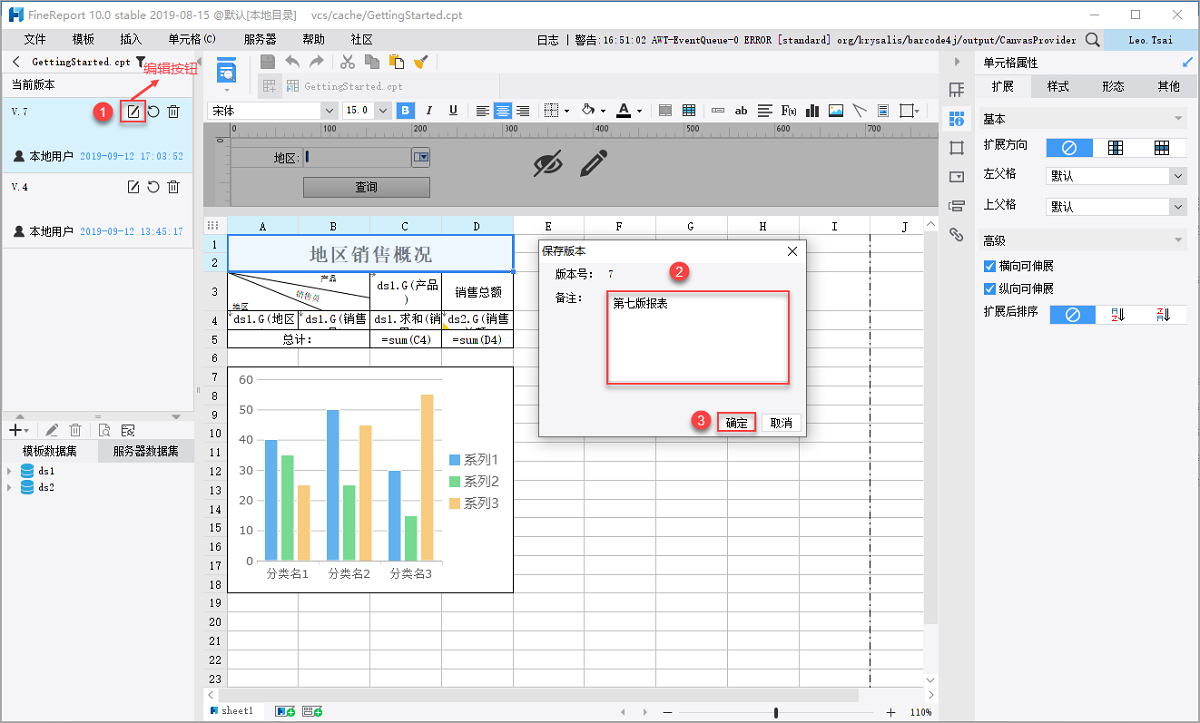Click the undo arrow in toolbar
Viewport: 1200px width, 723px height.
point(292,62)
